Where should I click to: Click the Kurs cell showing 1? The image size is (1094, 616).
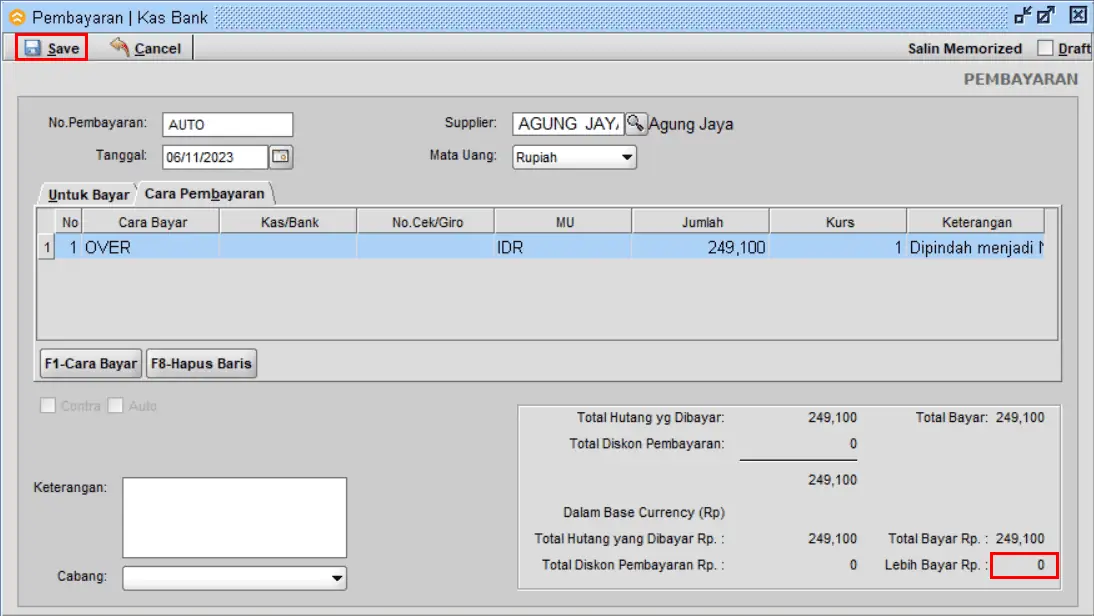839,247
